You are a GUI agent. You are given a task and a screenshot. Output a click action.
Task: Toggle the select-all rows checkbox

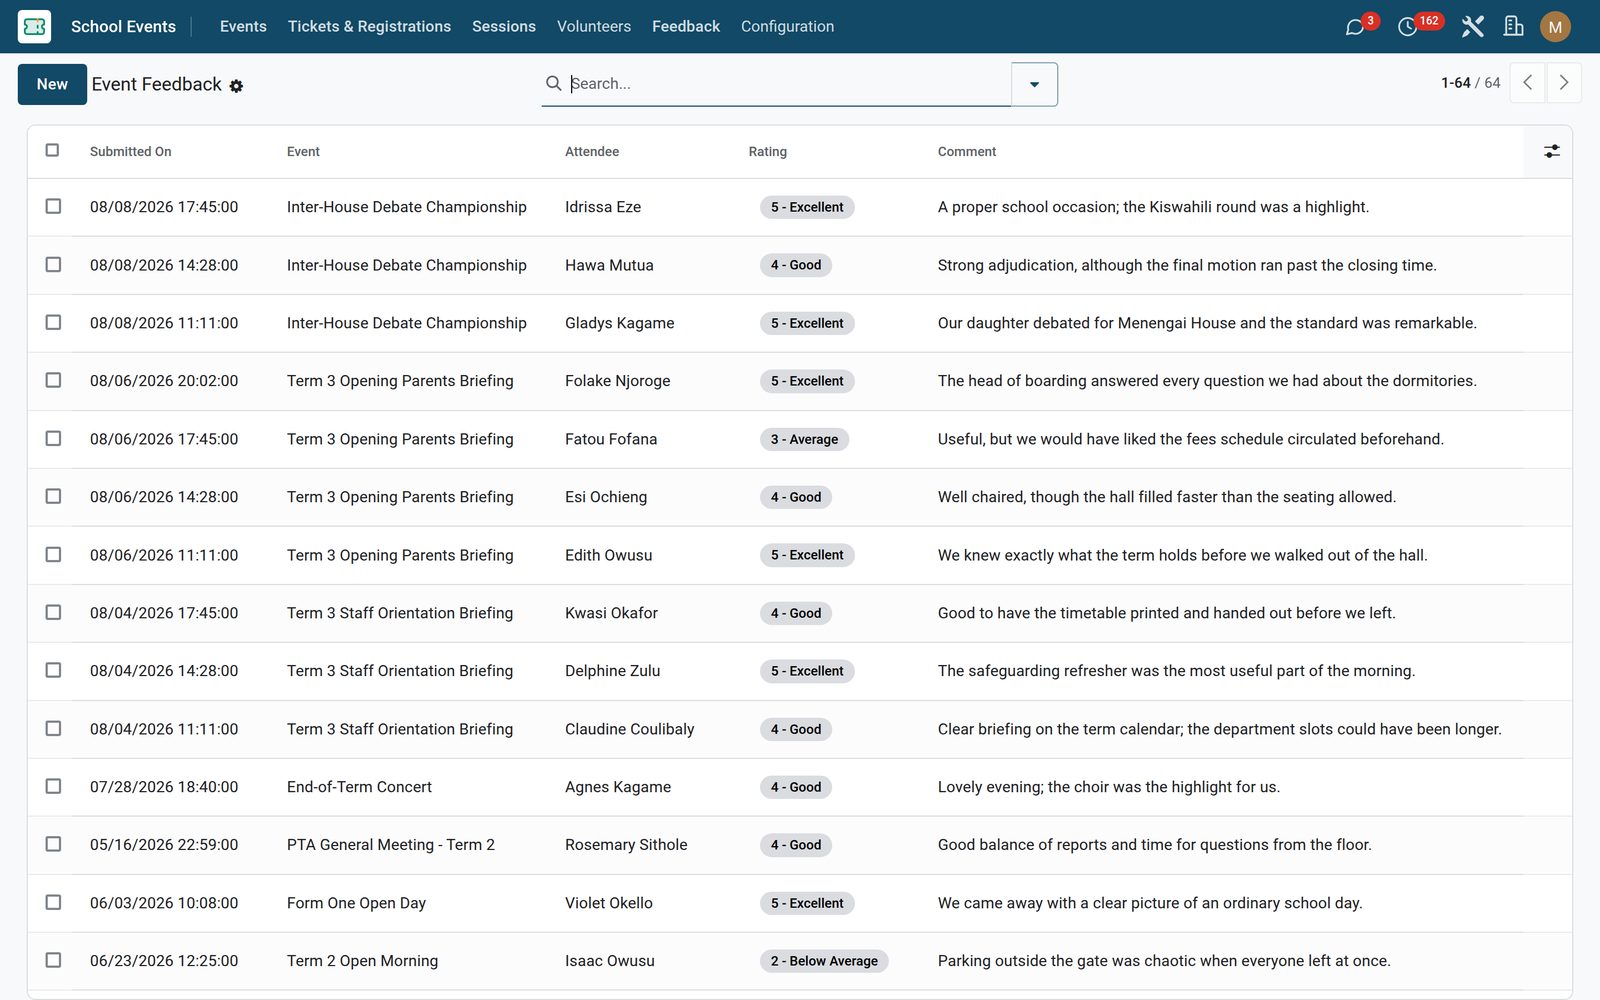[x=52, y=150]
